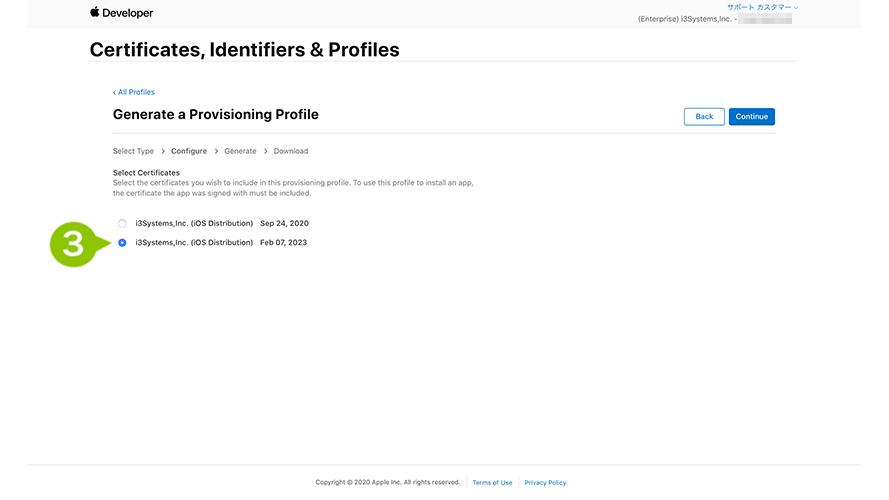This screenshot has height=500, width=889.
Task: Open the Apple Developer logo home
Action: pyautogui.click(x=121, y=12)
